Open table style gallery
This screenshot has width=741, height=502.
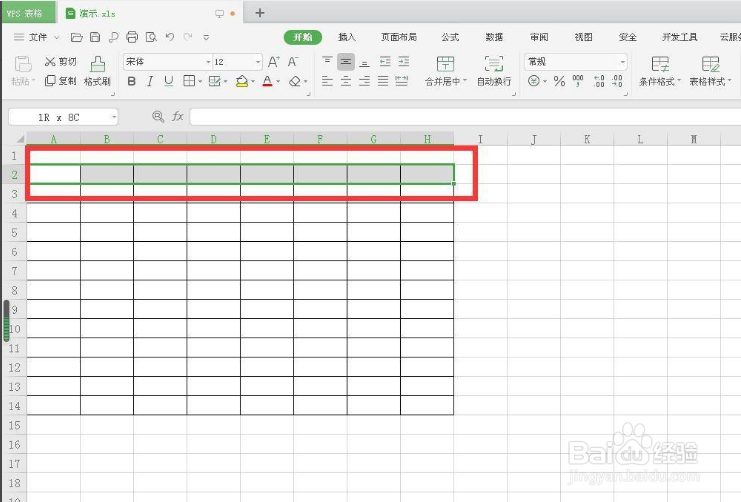point(710,71)
